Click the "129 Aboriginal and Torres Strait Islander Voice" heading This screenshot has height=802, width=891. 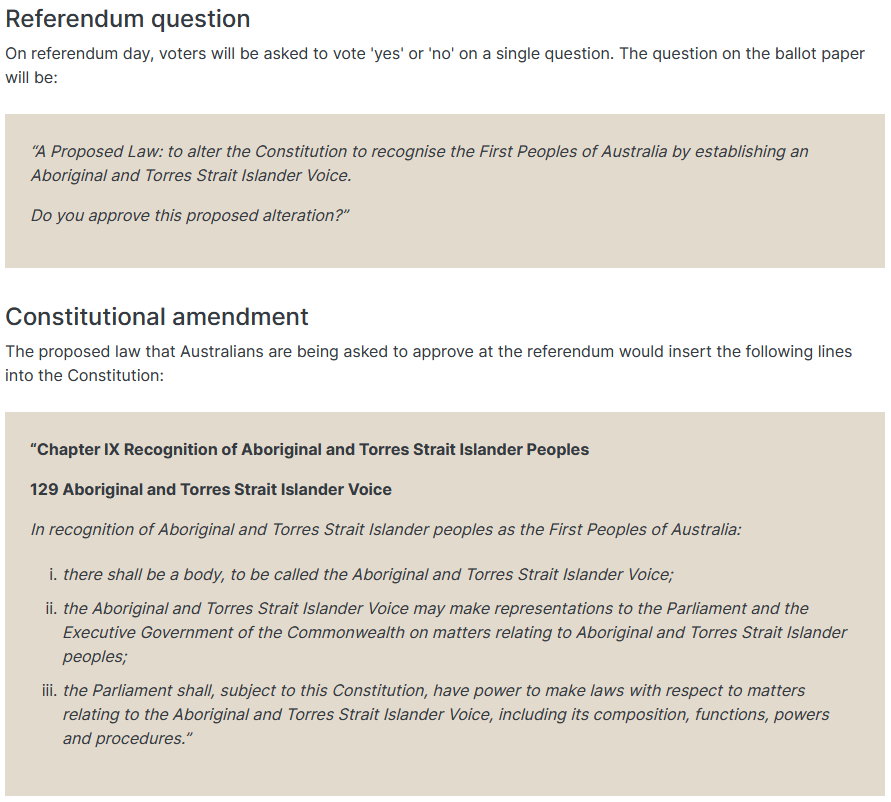tap(211, 490)
